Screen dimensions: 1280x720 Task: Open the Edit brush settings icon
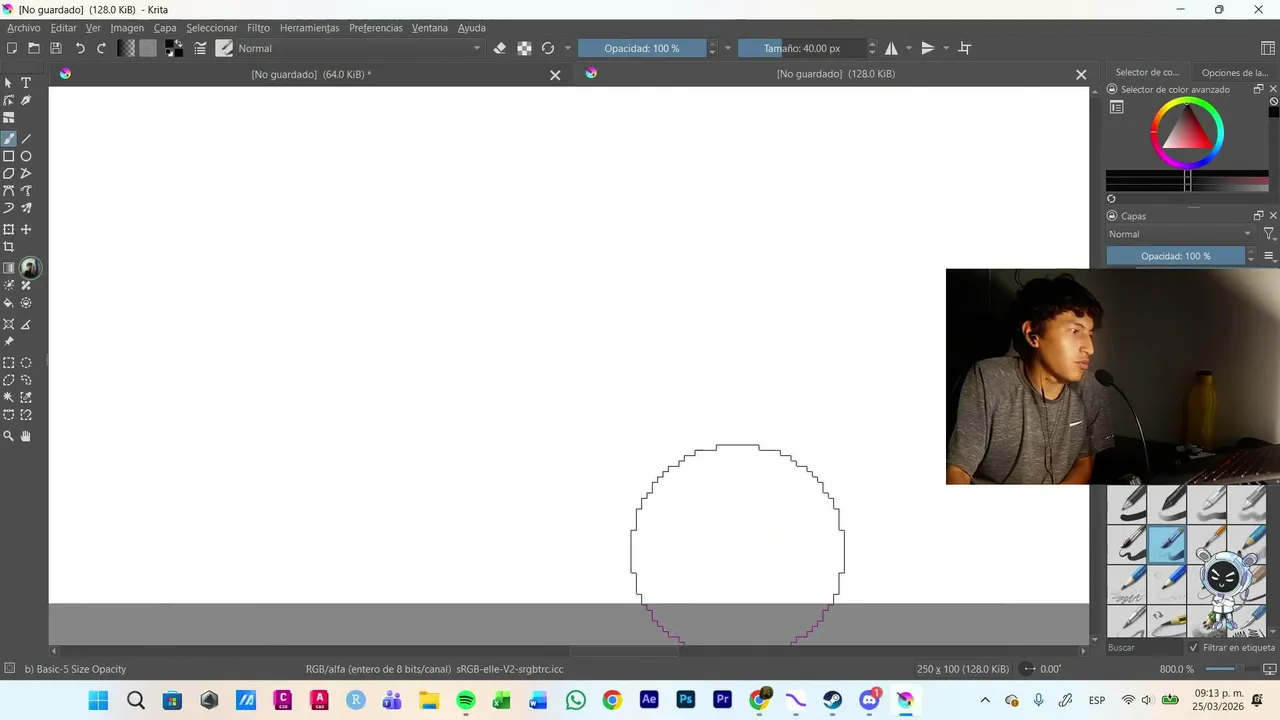point(200,48)
